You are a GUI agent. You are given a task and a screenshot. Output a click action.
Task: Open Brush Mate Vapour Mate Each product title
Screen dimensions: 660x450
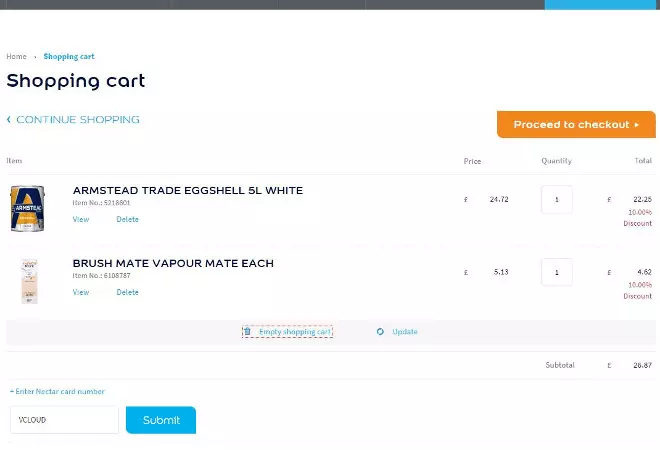tap(173, 263)
